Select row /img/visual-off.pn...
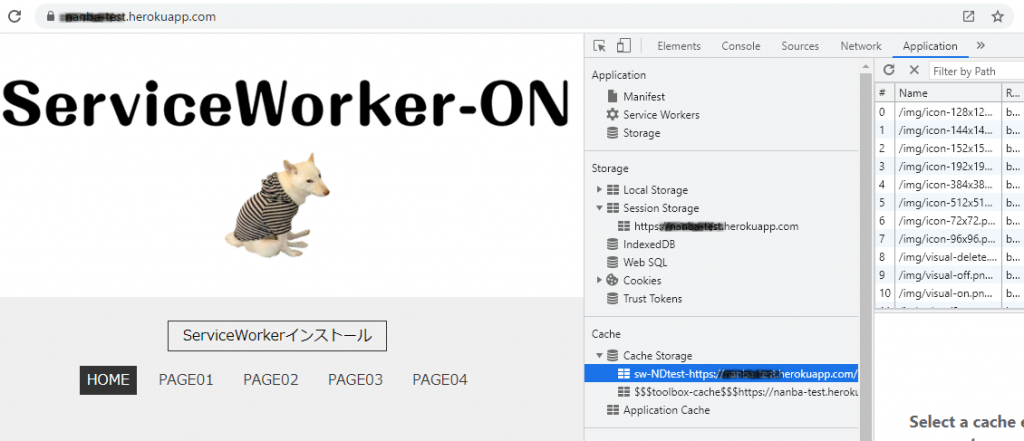This screenshot has height=441, width=1024. coord(949,275)
